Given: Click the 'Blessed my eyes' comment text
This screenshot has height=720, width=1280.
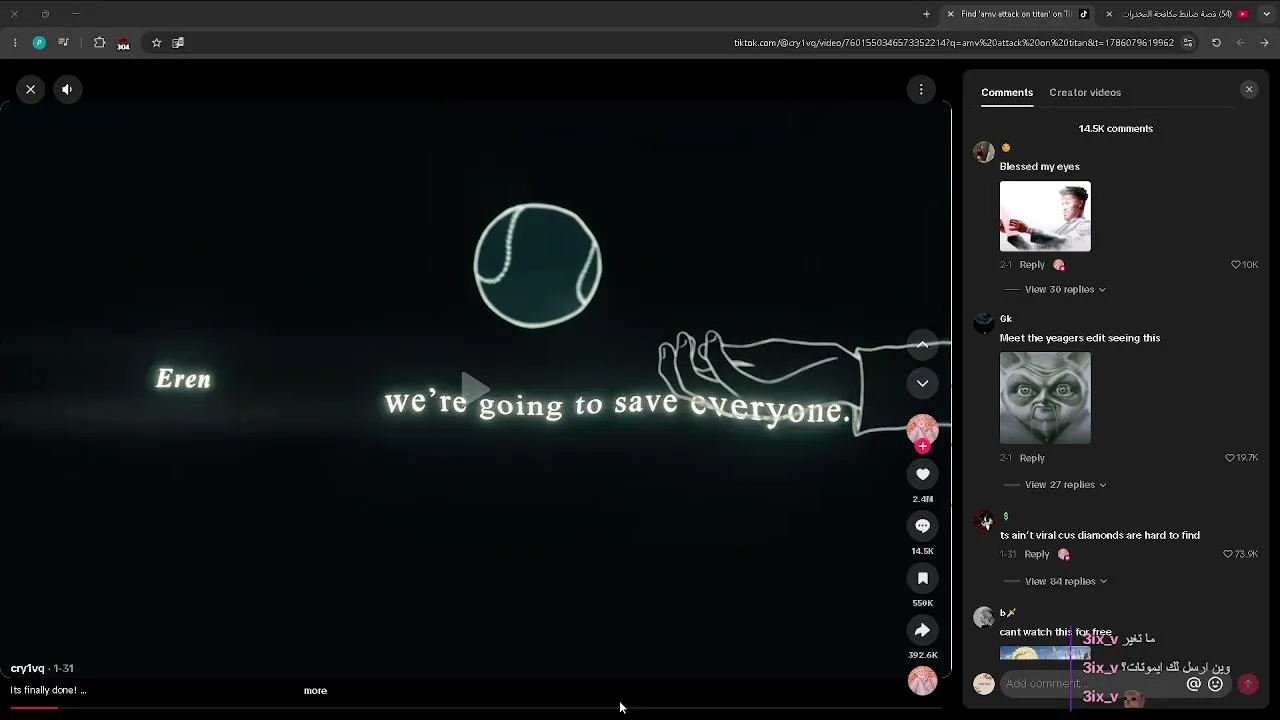Looking at the screenshot, I should point(1039,167).
